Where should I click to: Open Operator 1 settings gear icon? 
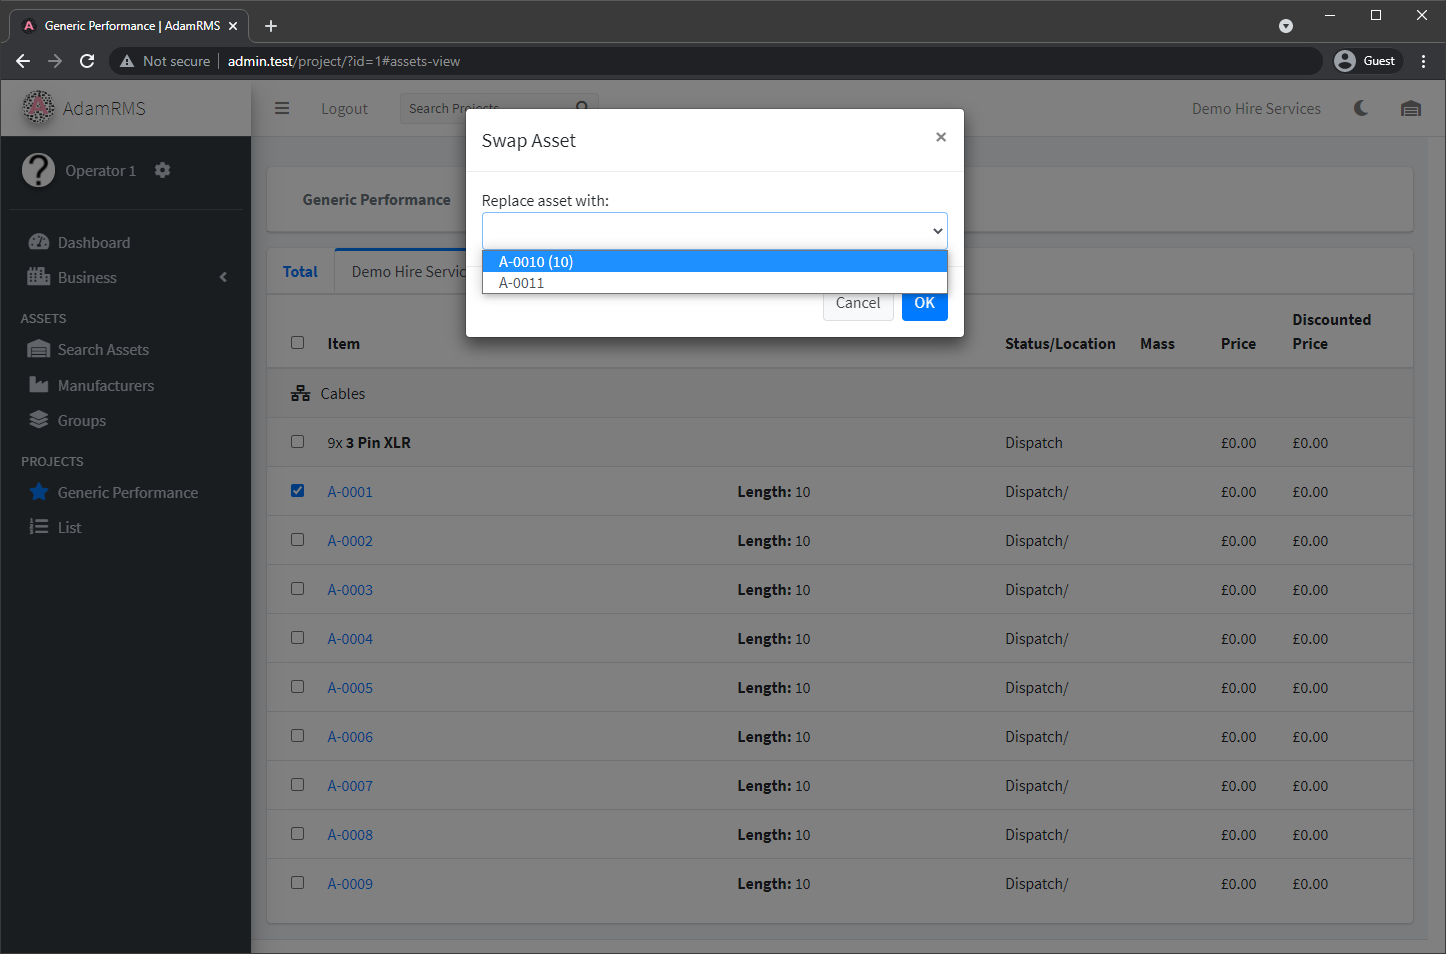[162, 170]
